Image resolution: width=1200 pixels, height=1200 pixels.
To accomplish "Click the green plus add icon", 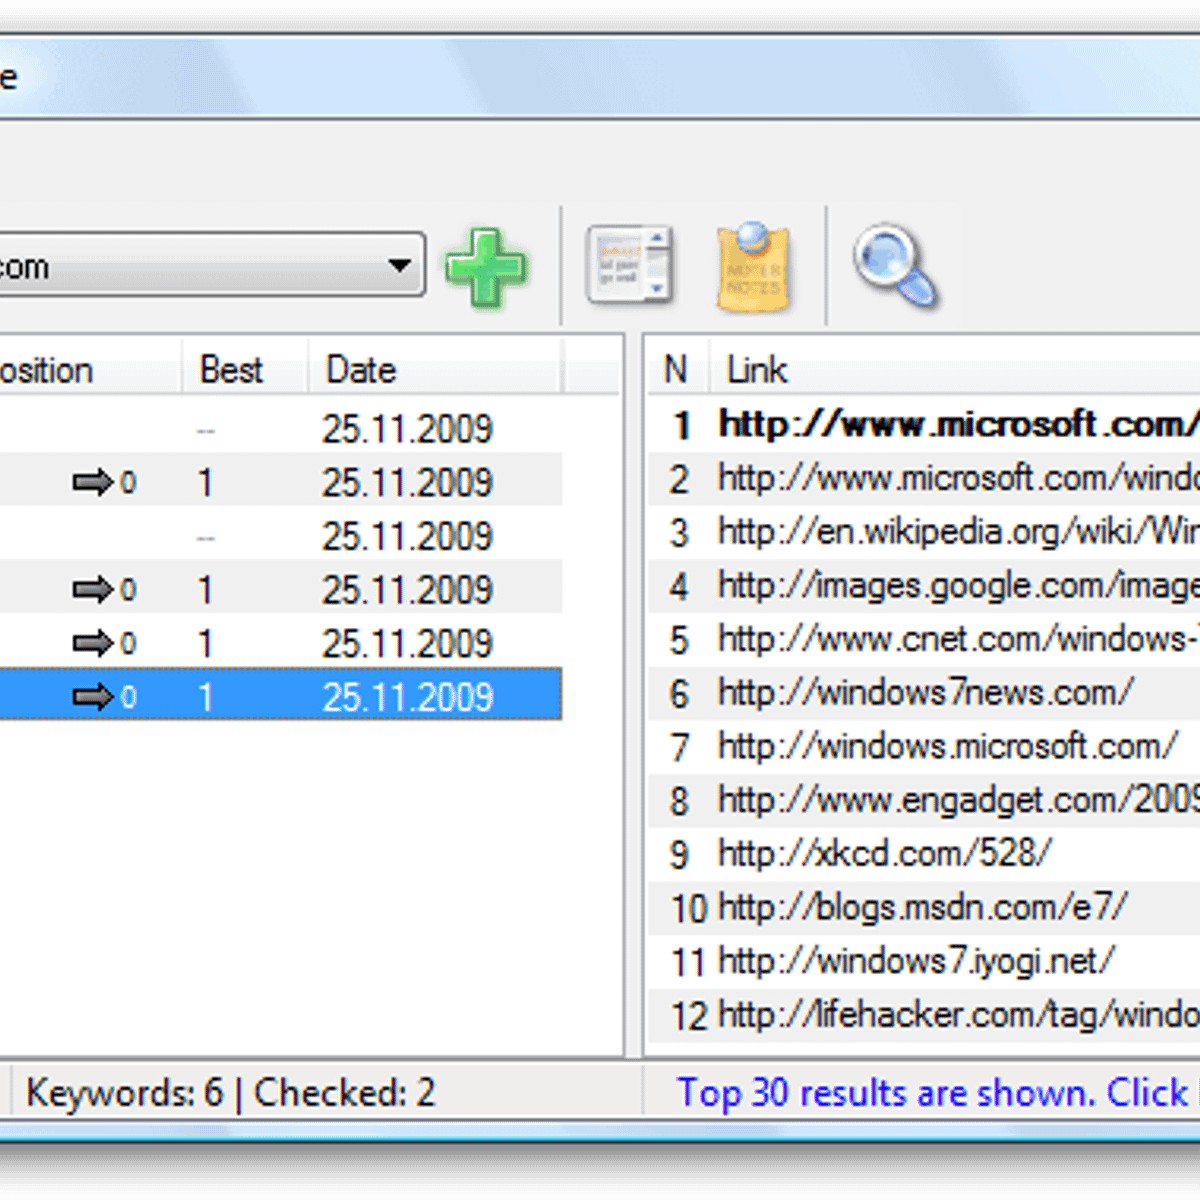I will click(486, 268).
